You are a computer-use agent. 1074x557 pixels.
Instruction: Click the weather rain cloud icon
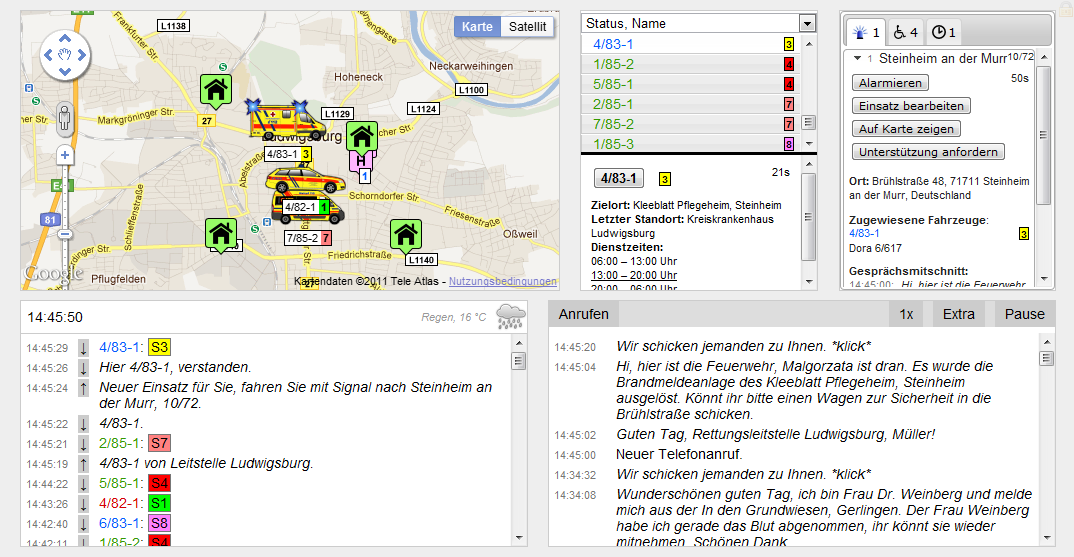[510, 317]
